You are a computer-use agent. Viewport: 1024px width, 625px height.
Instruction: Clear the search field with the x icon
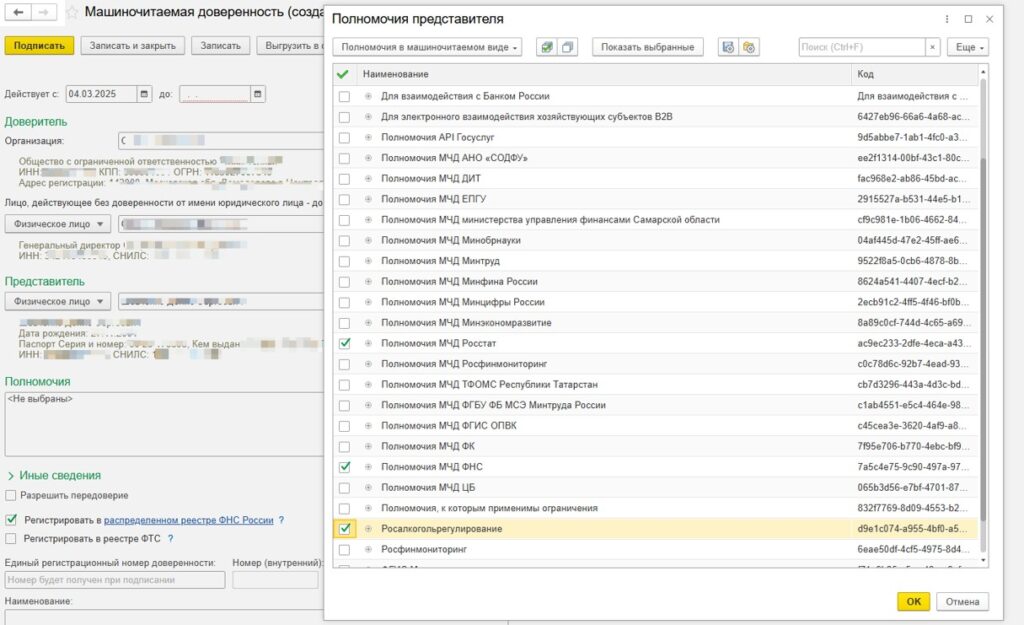[933, 47]
